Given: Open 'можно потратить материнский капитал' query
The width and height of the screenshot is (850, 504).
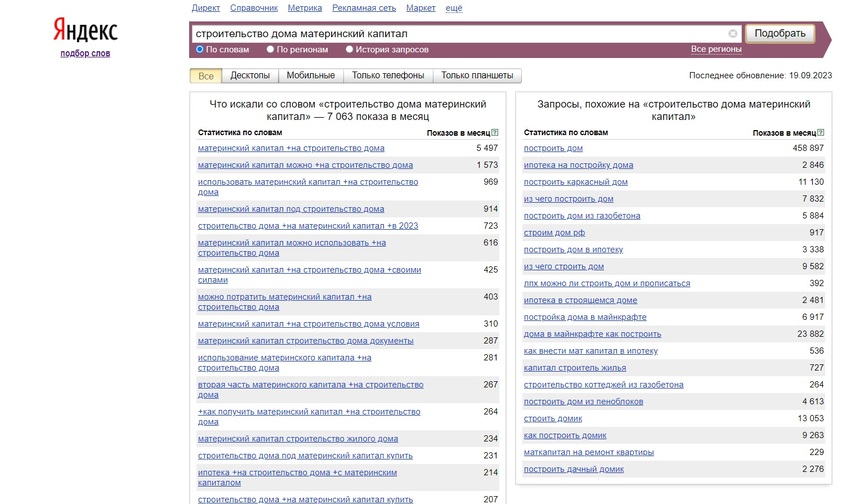Looking at the screenshot, I should pos(285,302).
